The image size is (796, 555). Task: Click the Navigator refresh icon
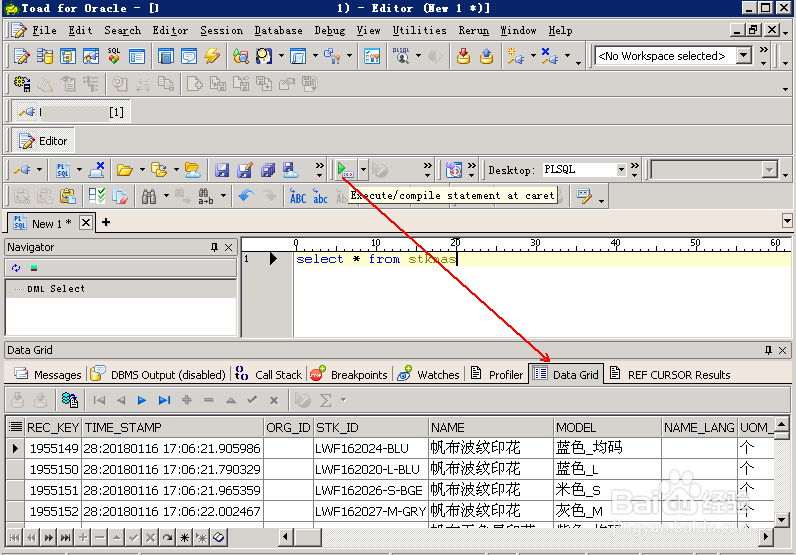16,268
